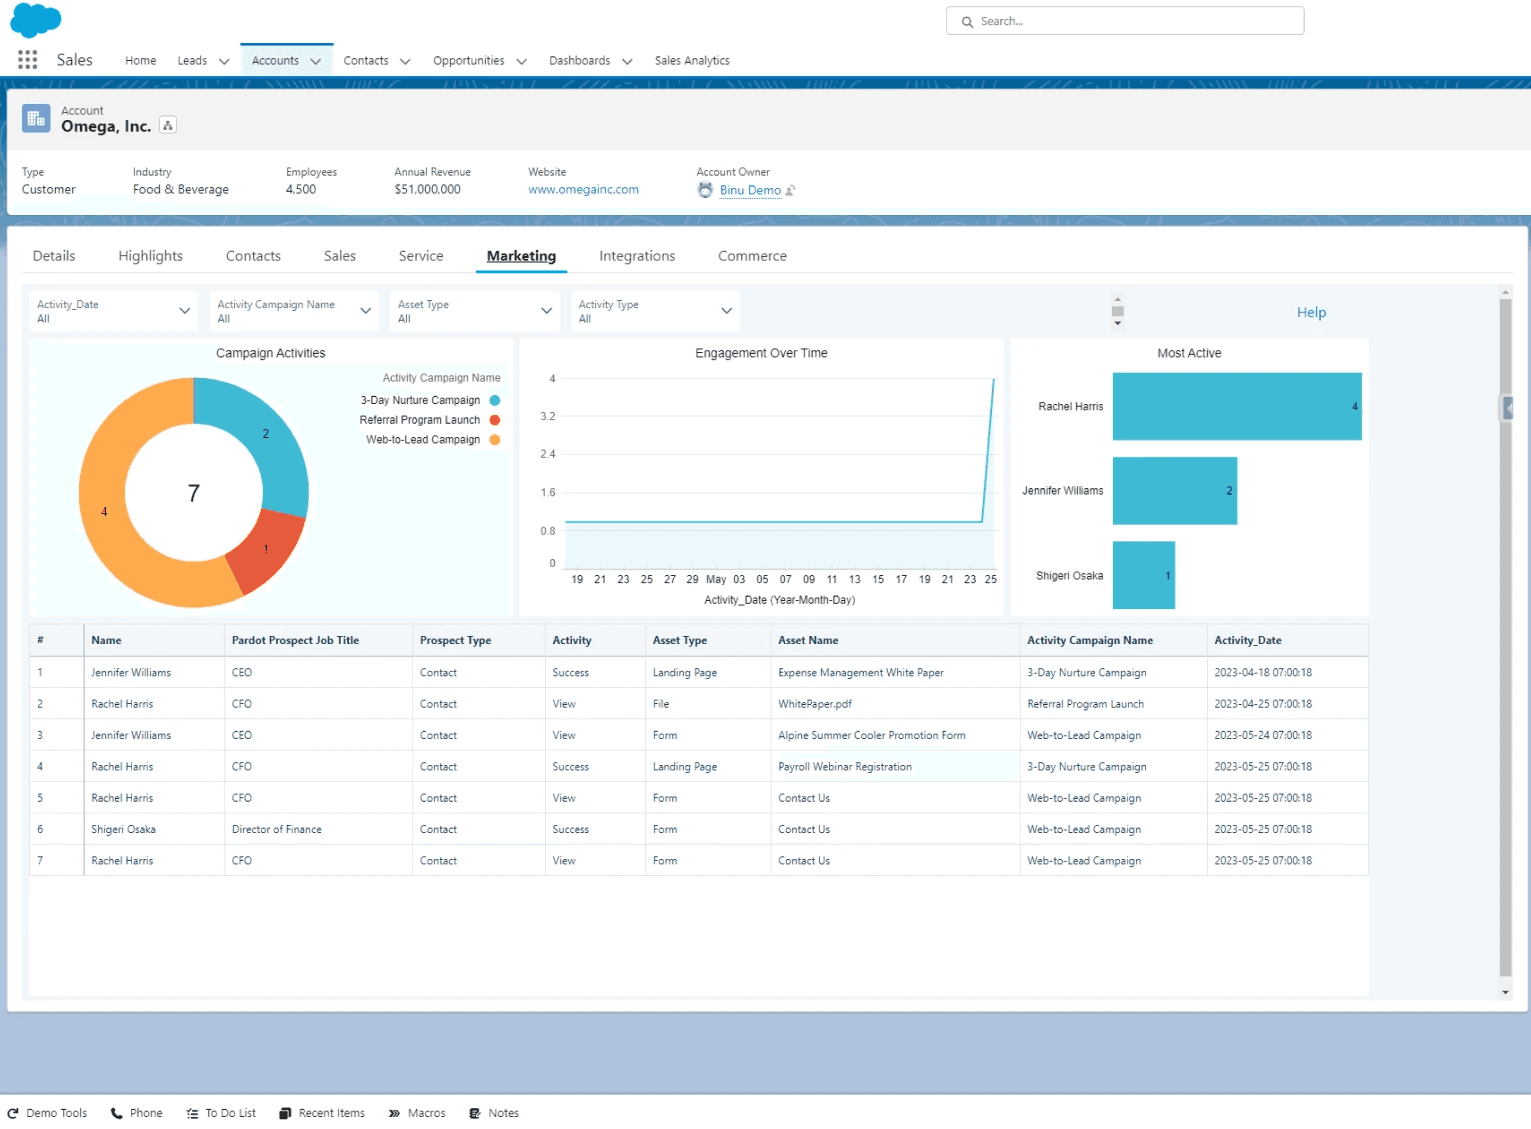
Task: Click the Omega account building icon
Action: (x=36, y=119)
